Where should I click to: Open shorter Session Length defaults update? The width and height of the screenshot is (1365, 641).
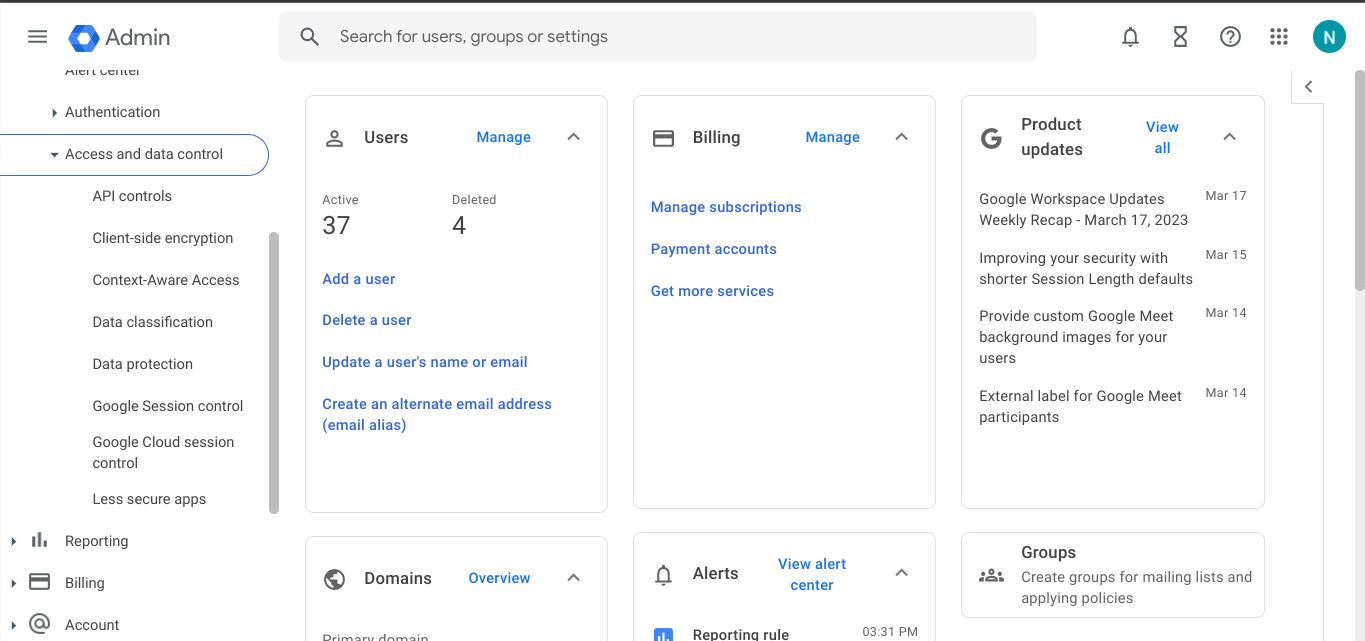coord(1086,268)
